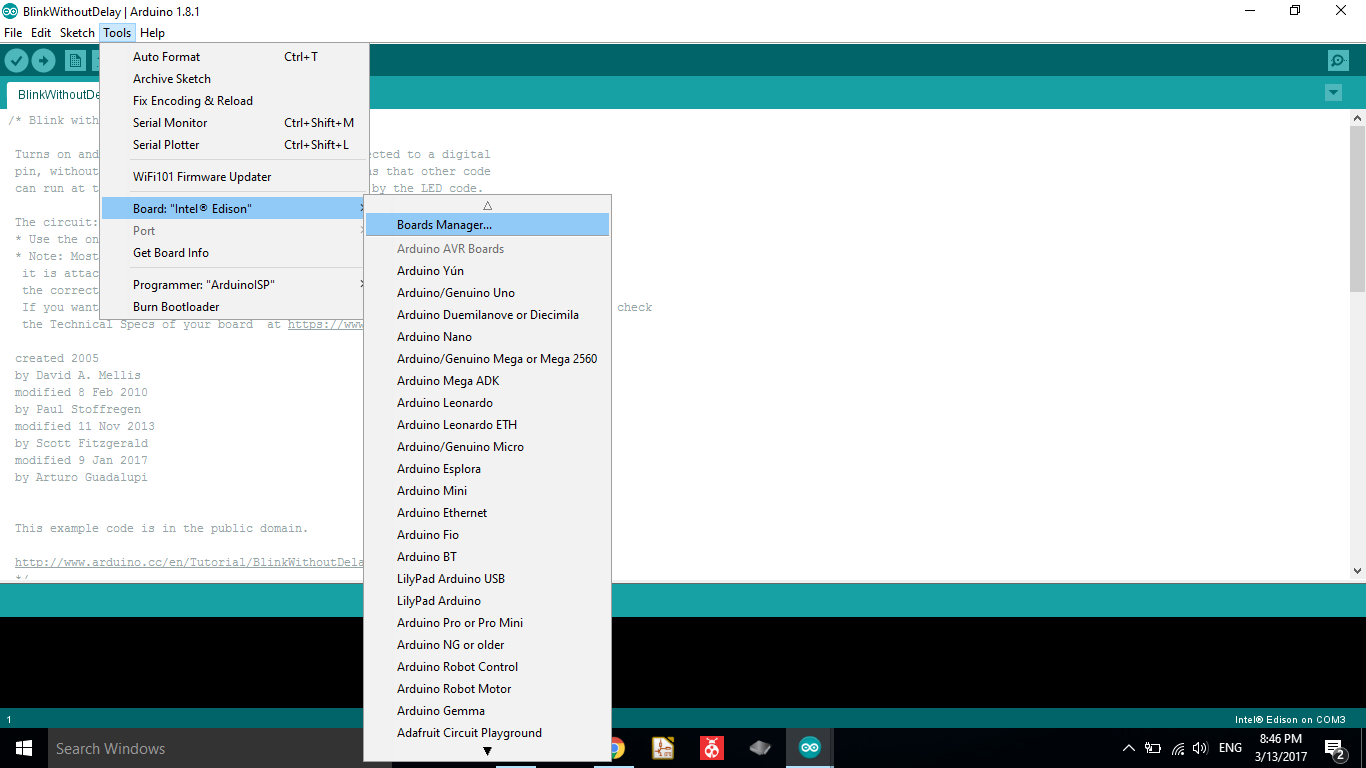
Task: Click the ENG language indicator
Action: click(1231, 748)
